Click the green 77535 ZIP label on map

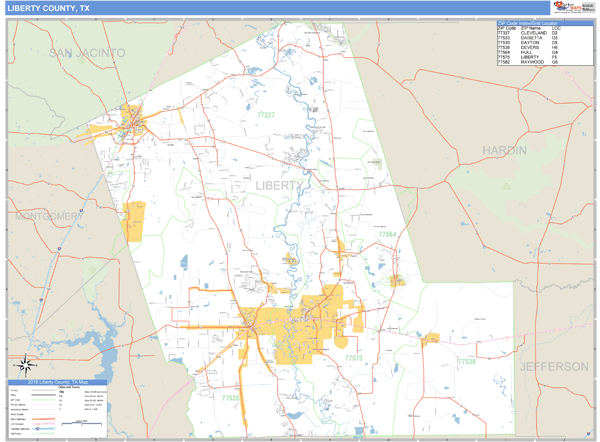pos(230,398)
